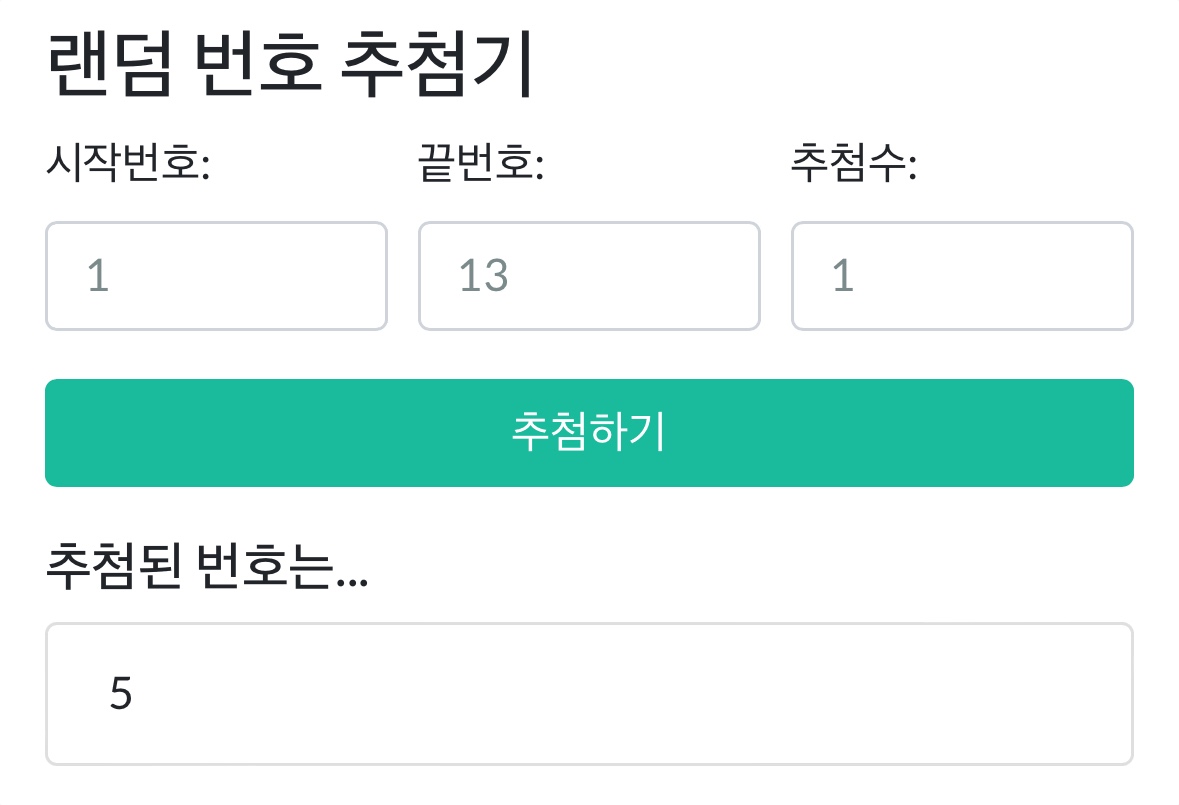Click the 시작번호 label text
This screenshot has height=805, width=1179.
pos(127,164)
